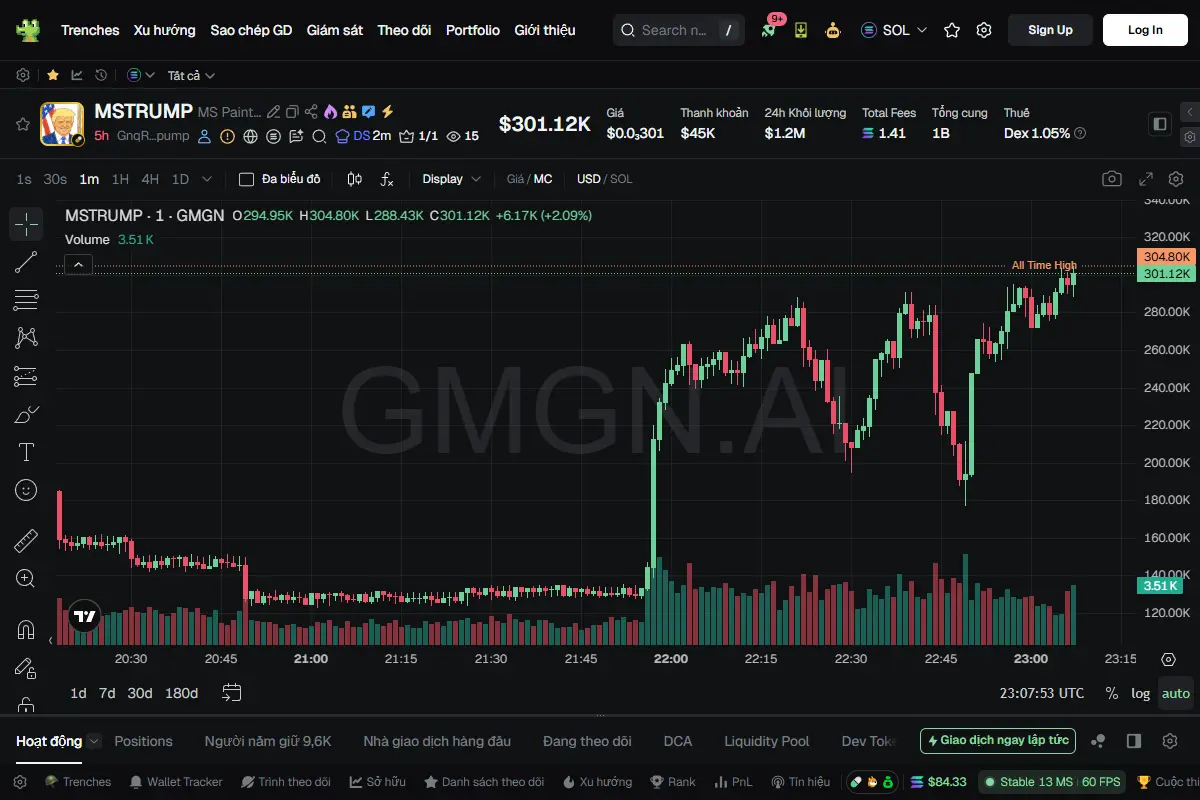Toggle the magnet snapping mode
The height and width of the screenshot is (800, 1200).
(26, 630)
